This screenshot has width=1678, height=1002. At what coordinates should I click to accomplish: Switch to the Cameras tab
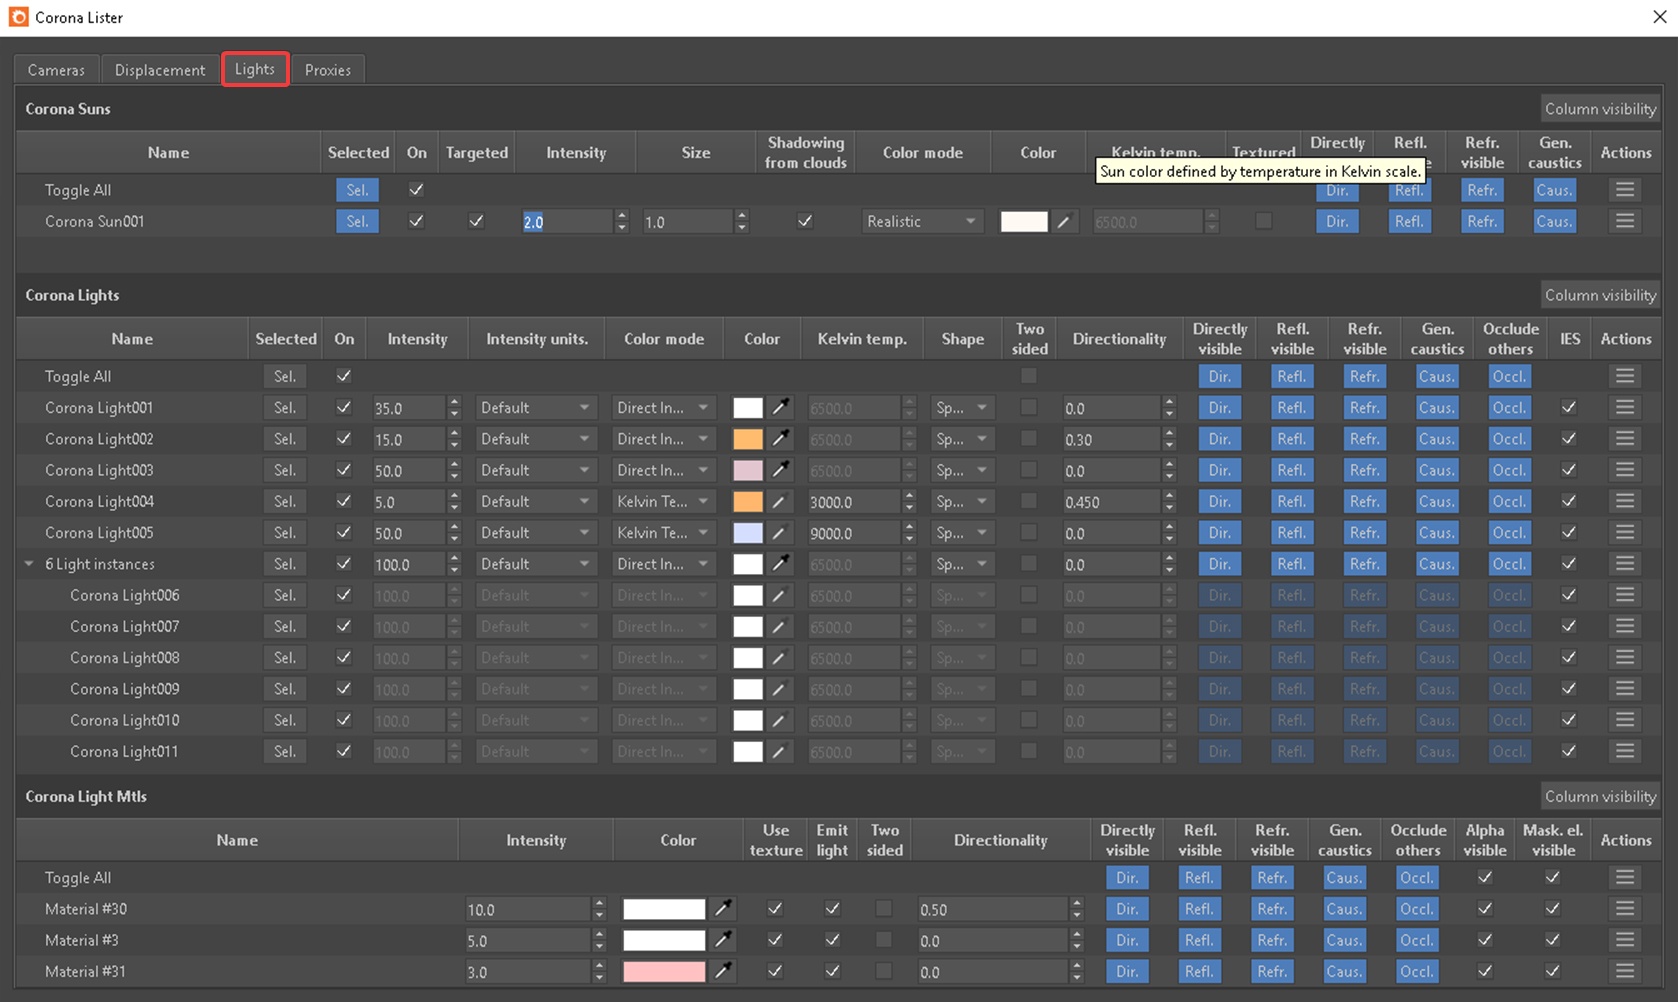click(56, 70)
